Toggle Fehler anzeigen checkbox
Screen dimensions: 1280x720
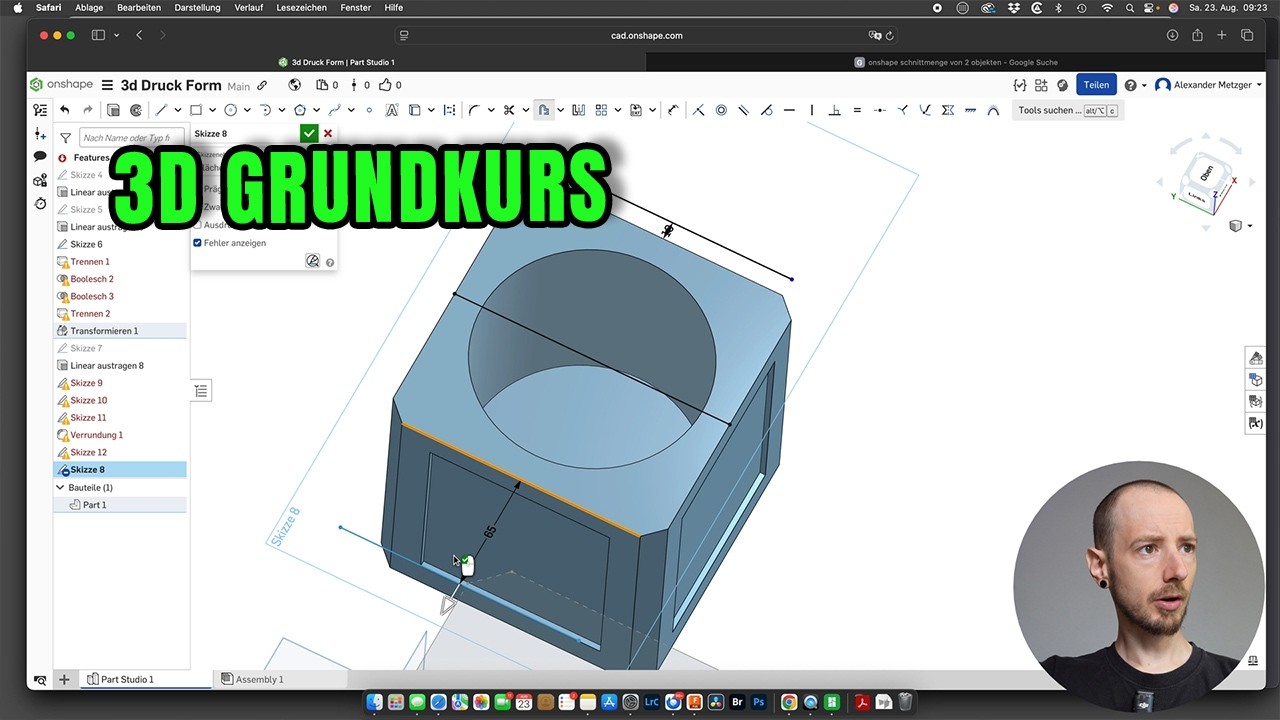[197, 243]
